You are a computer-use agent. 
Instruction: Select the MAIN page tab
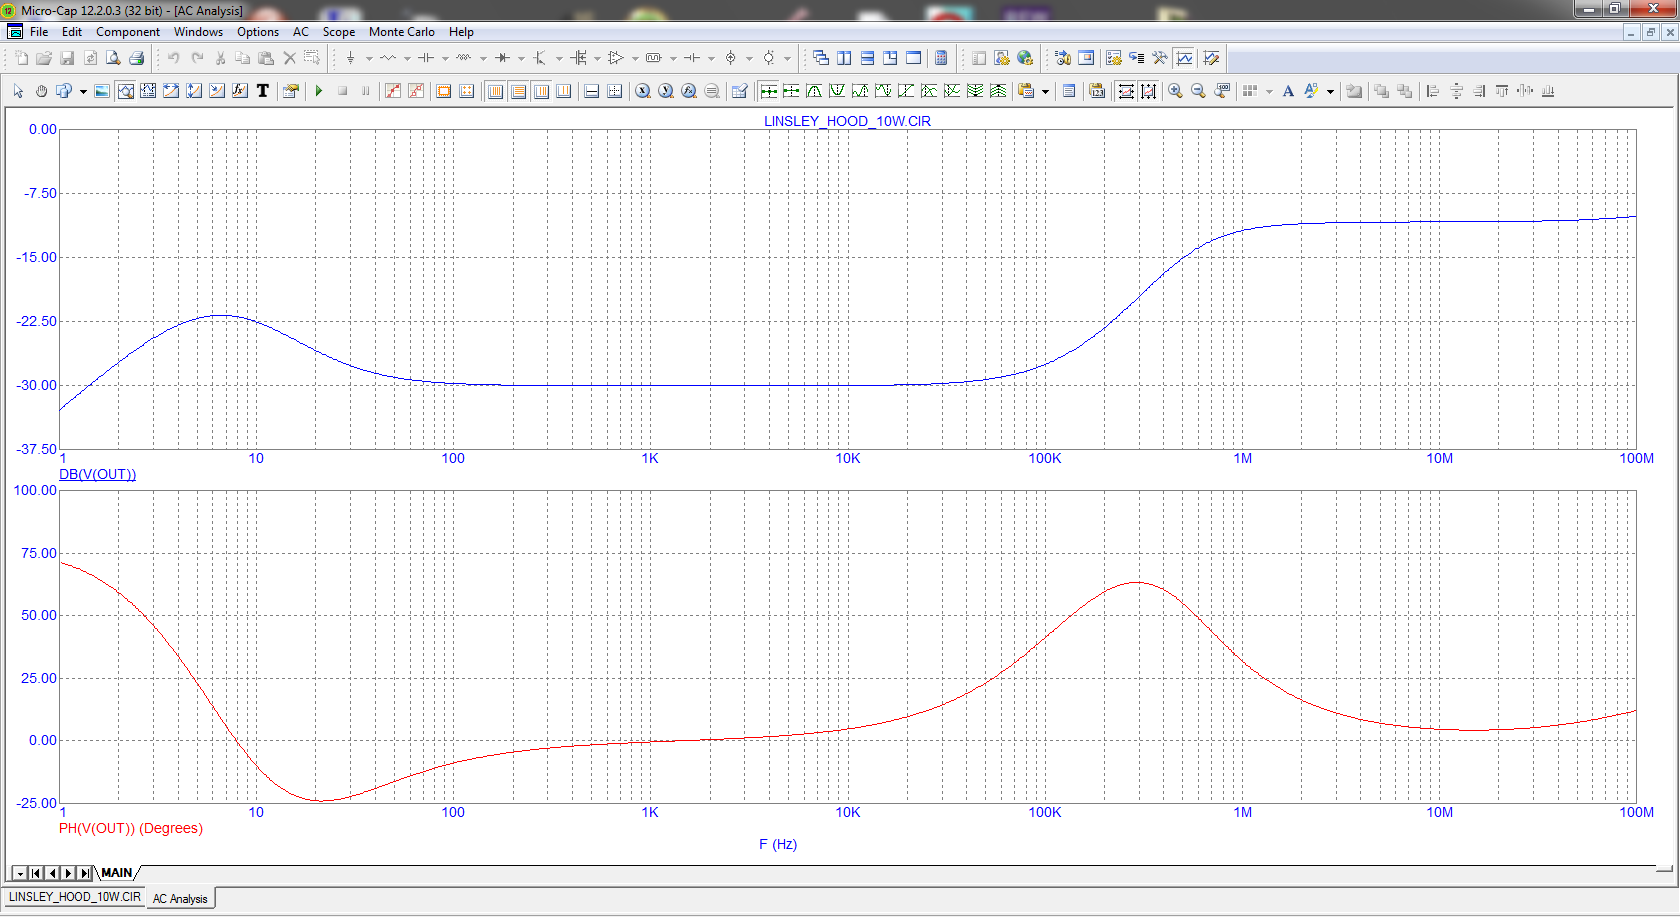point(116,873)
